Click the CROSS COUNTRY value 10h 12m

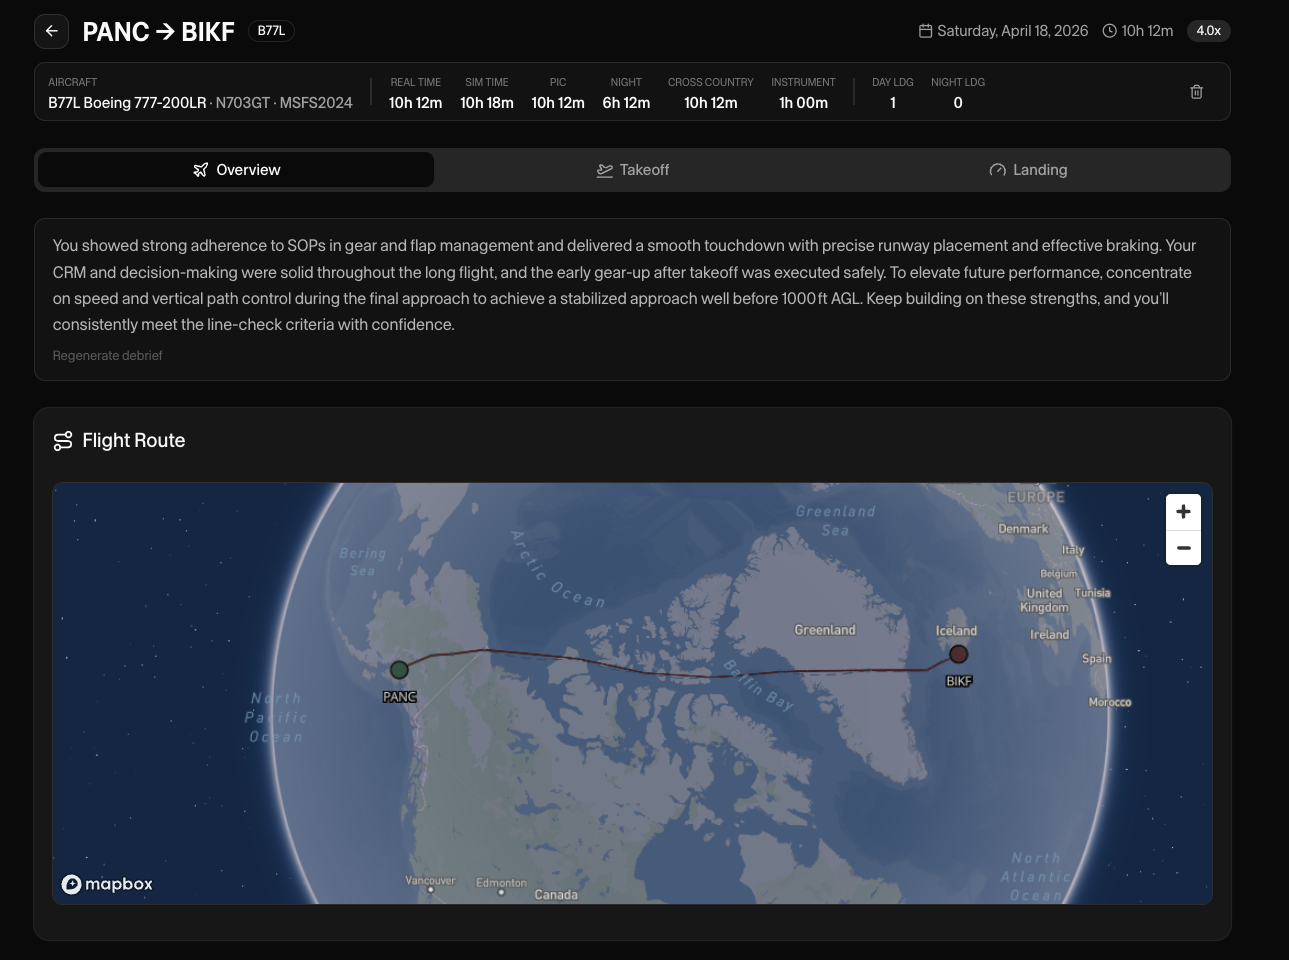[x=710, y=103]
